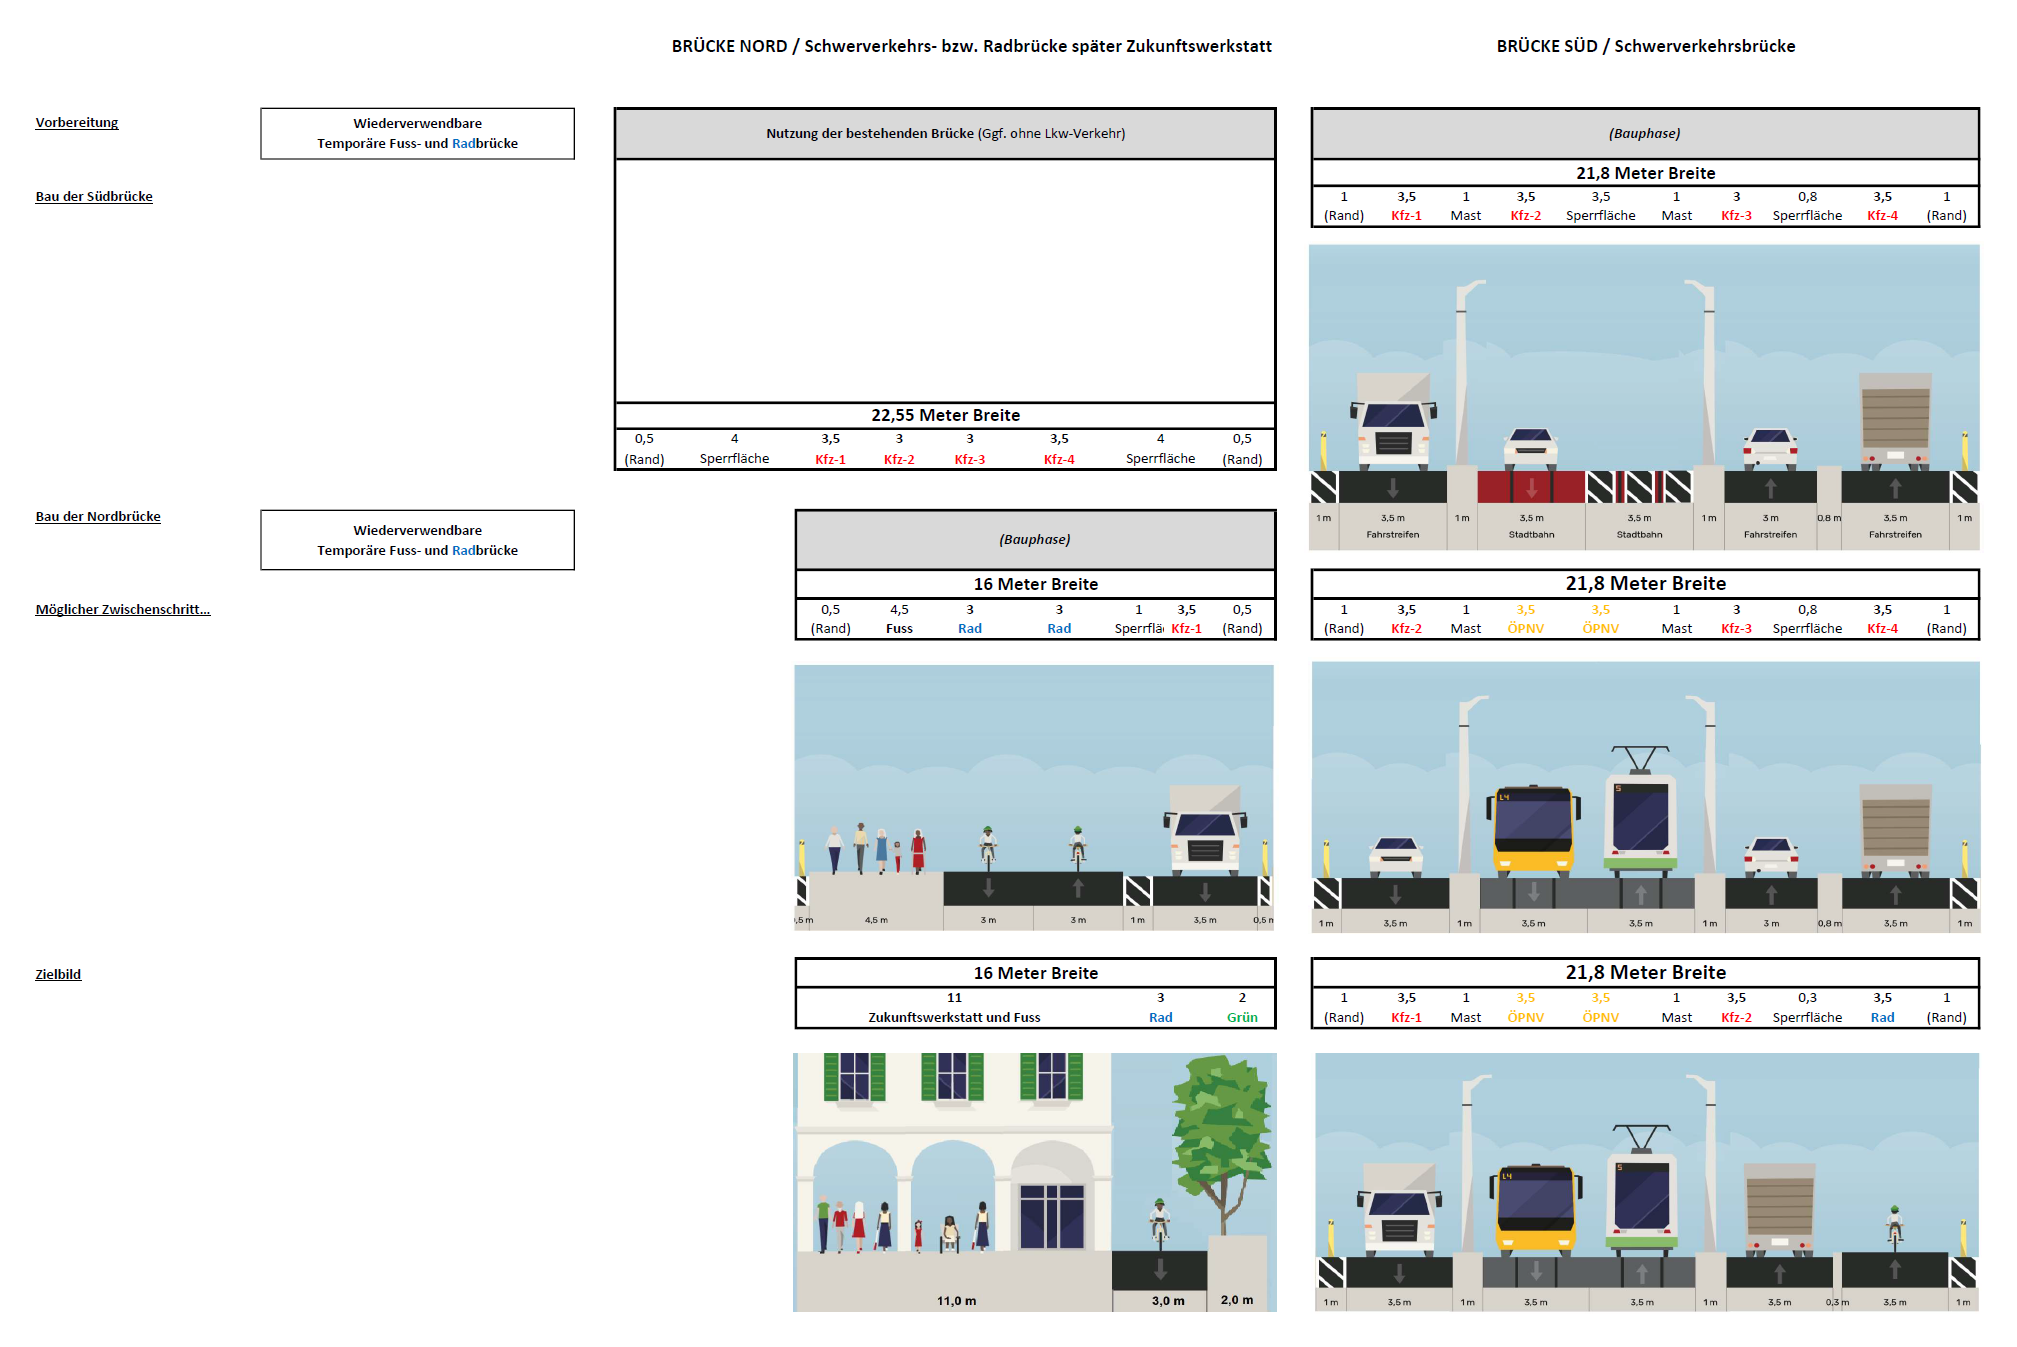Click the Zielbild underlined heading

point(58,975)
